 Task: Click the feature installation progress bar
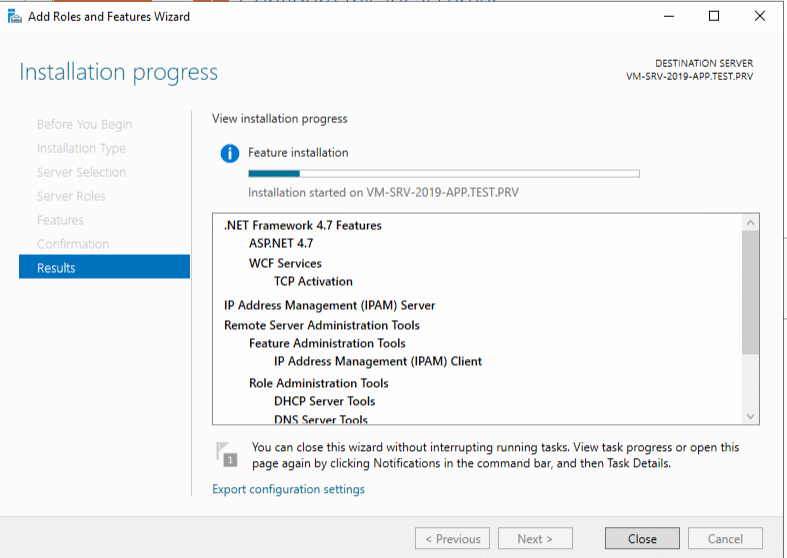click(444, 174)
